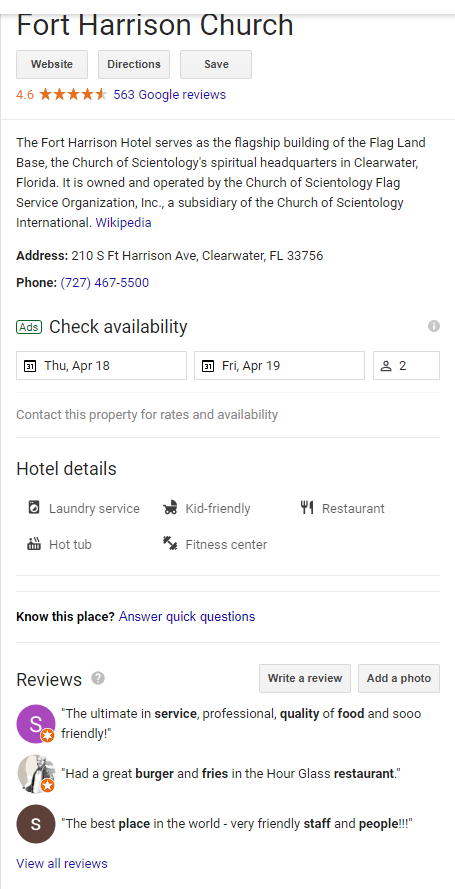Click the Fitness center dumbbell icon
Viewport: 455px width, 889px height.
coord(170,544)
